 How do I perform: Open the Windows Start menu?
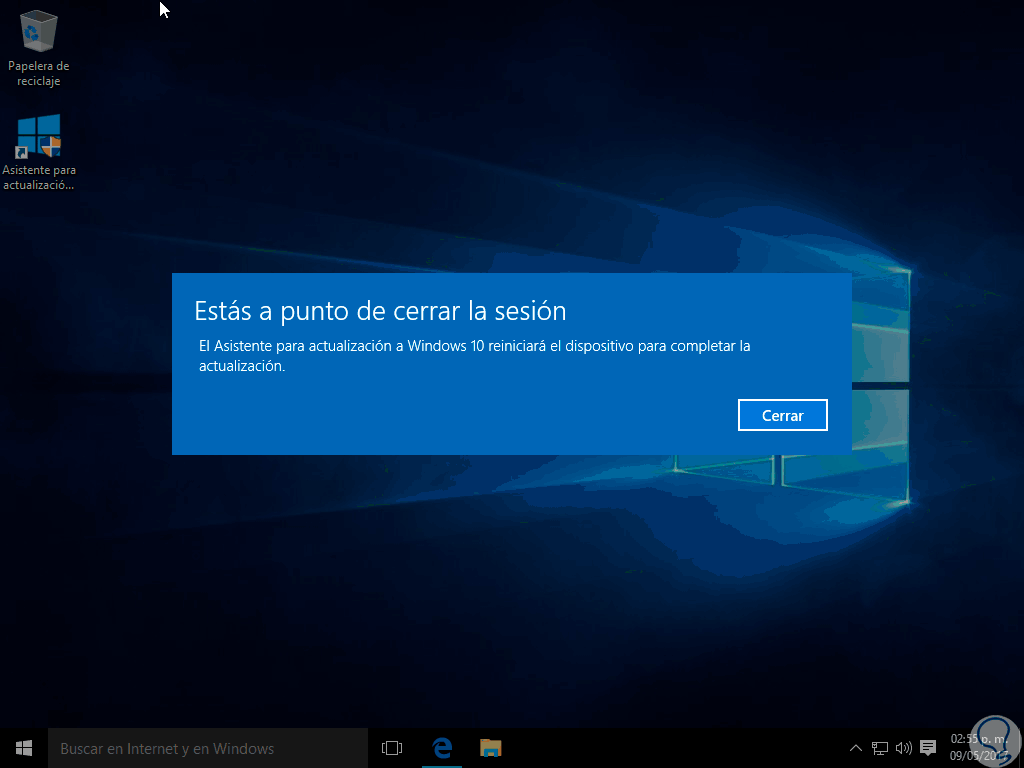click(x=24, y=748)
